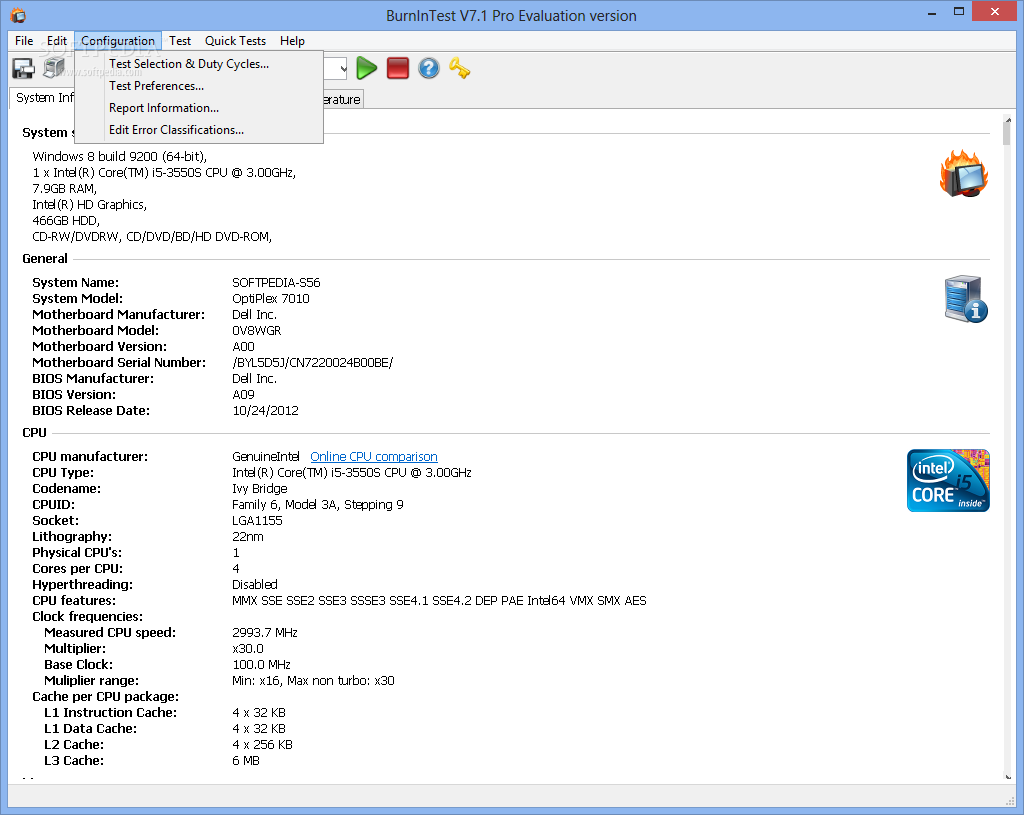Start tests with the green play button

click(366, 68)
